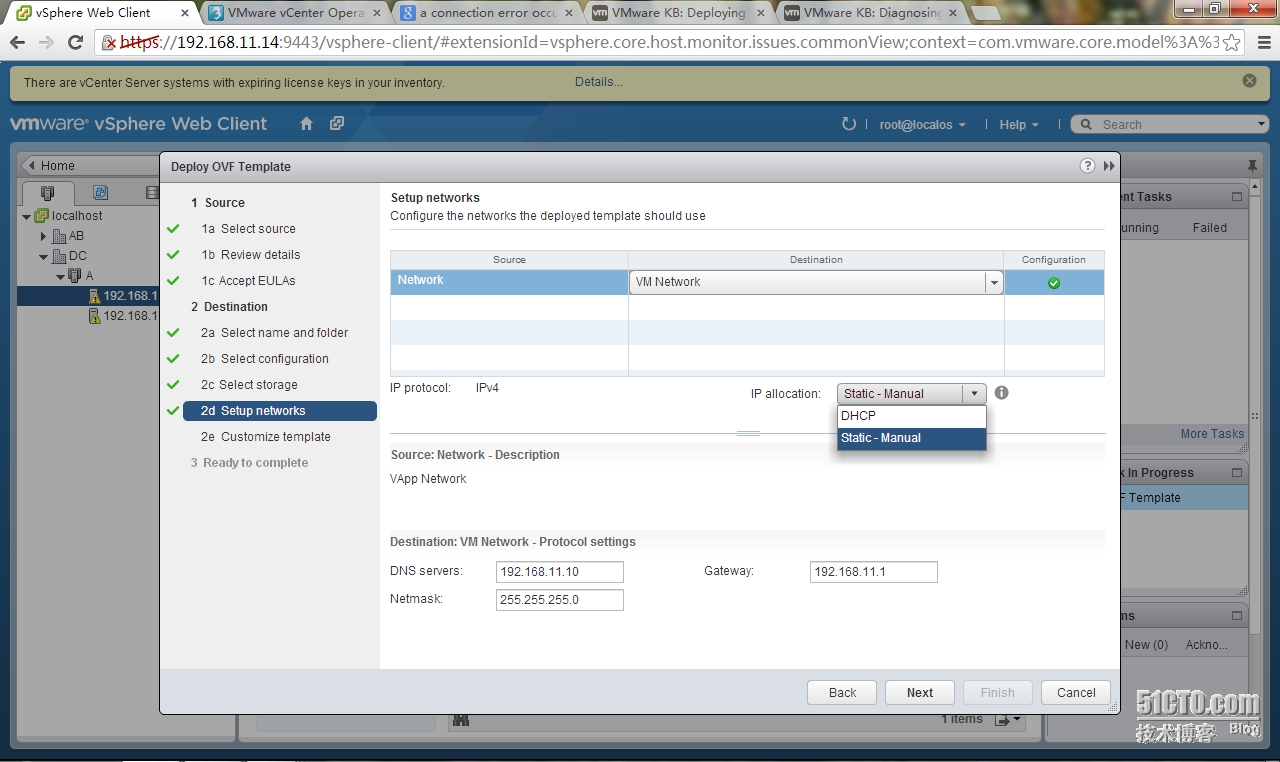This screenshot has height=762, width=1280.
Task: Open search options dropdown arrow
Action: click(x=1260, y=124)
